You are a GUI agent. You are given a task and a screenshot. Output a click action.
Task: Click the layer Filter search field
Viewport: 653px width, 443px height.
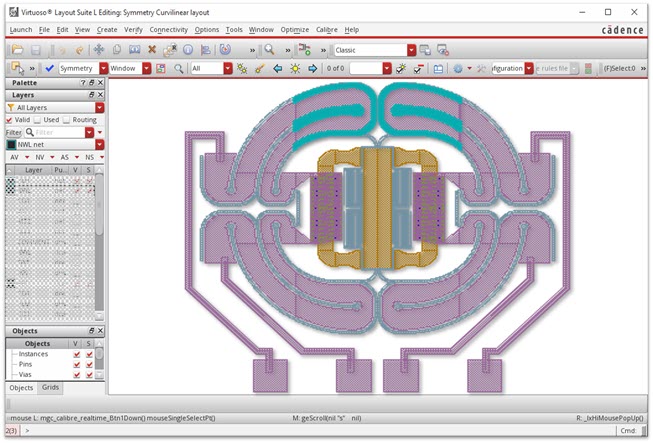55,132
